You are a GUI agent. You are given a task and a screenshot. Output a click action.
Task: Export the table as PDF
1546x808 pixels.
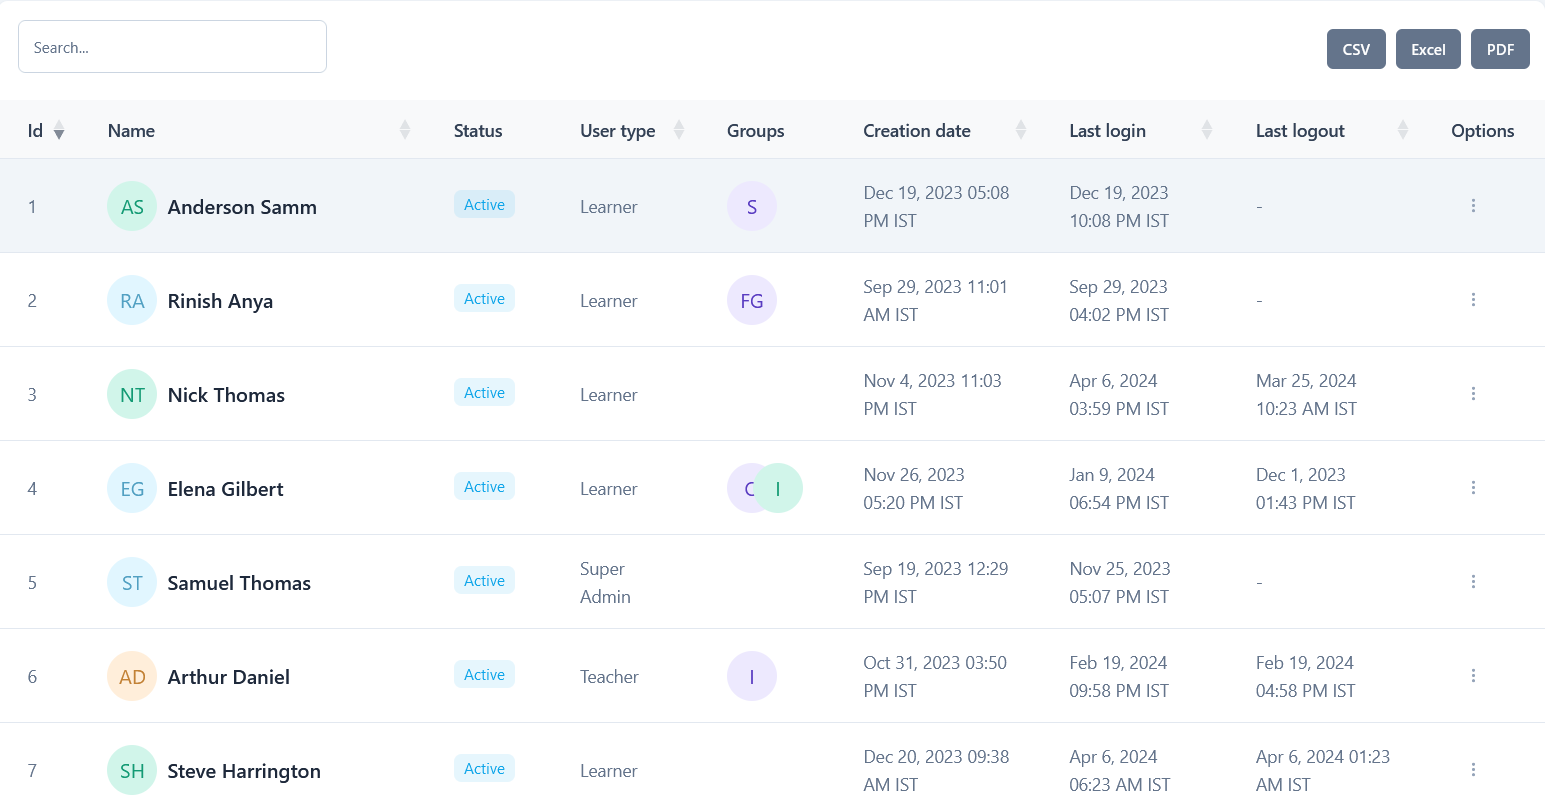coord(1500,48)
